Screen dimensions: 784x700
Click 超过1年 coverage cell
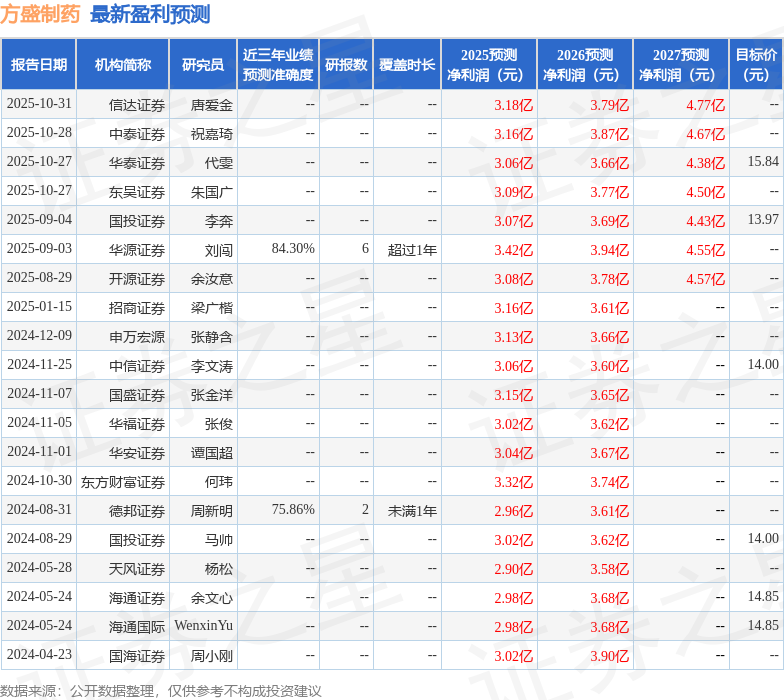(412, 250)
